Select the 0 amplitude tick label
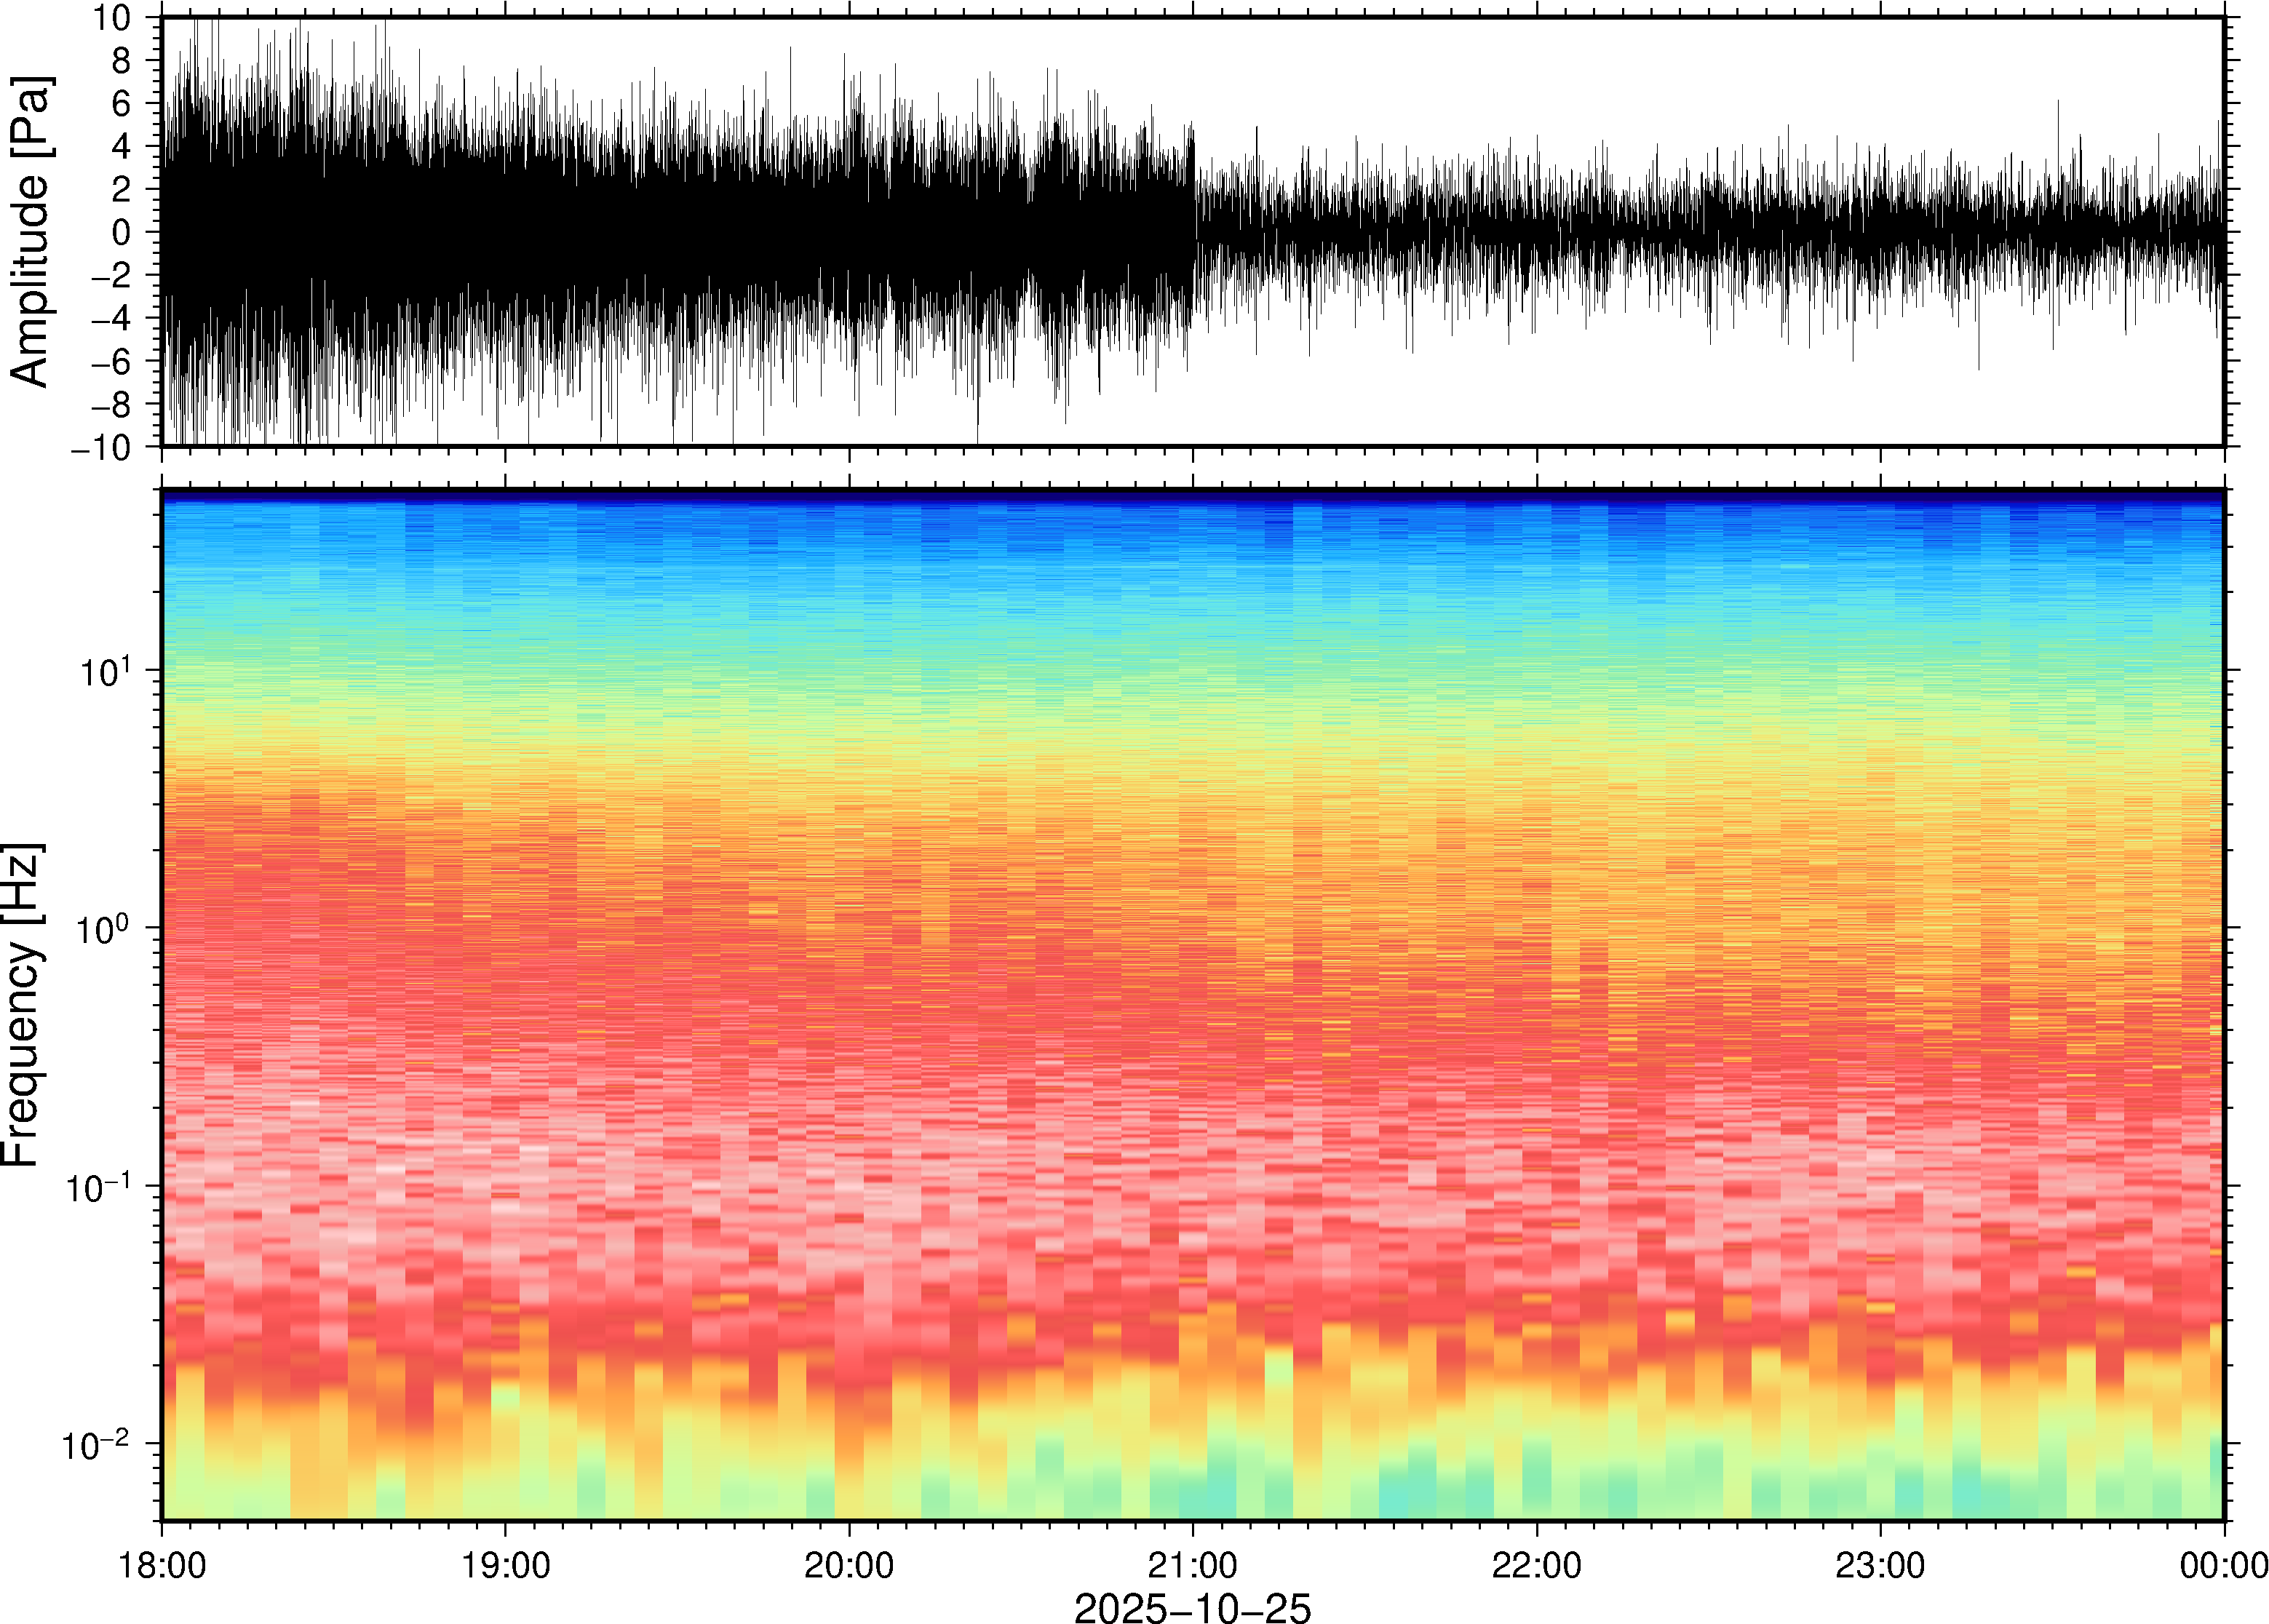Image resolution: width=2269 pixels, height=1624 pixels. coord(122,232)
